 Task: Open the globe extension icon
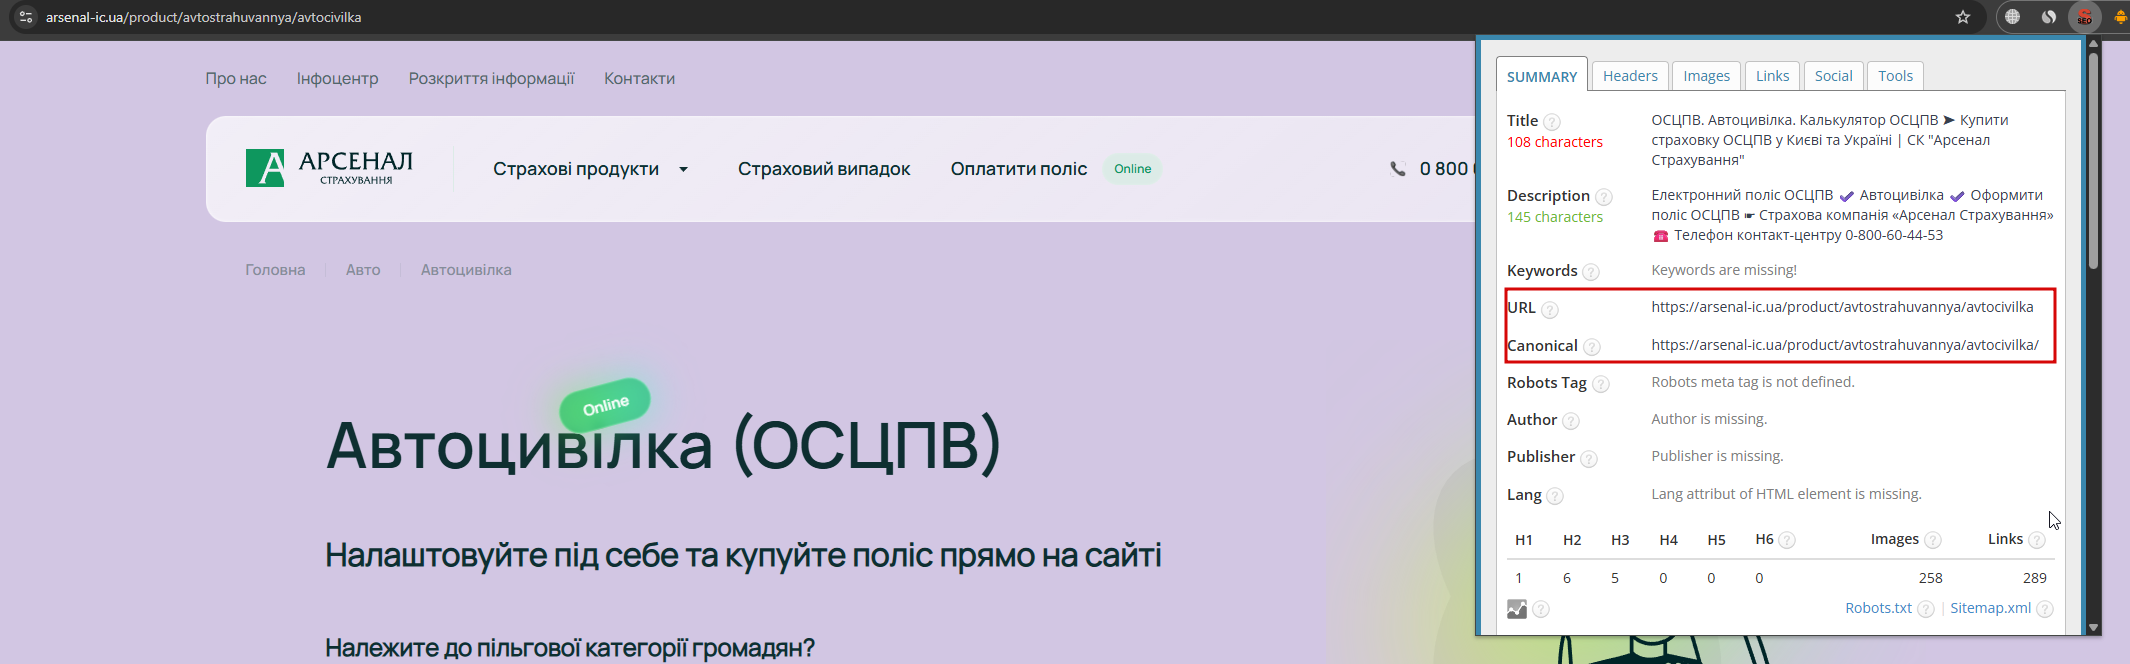[2012, 17]
